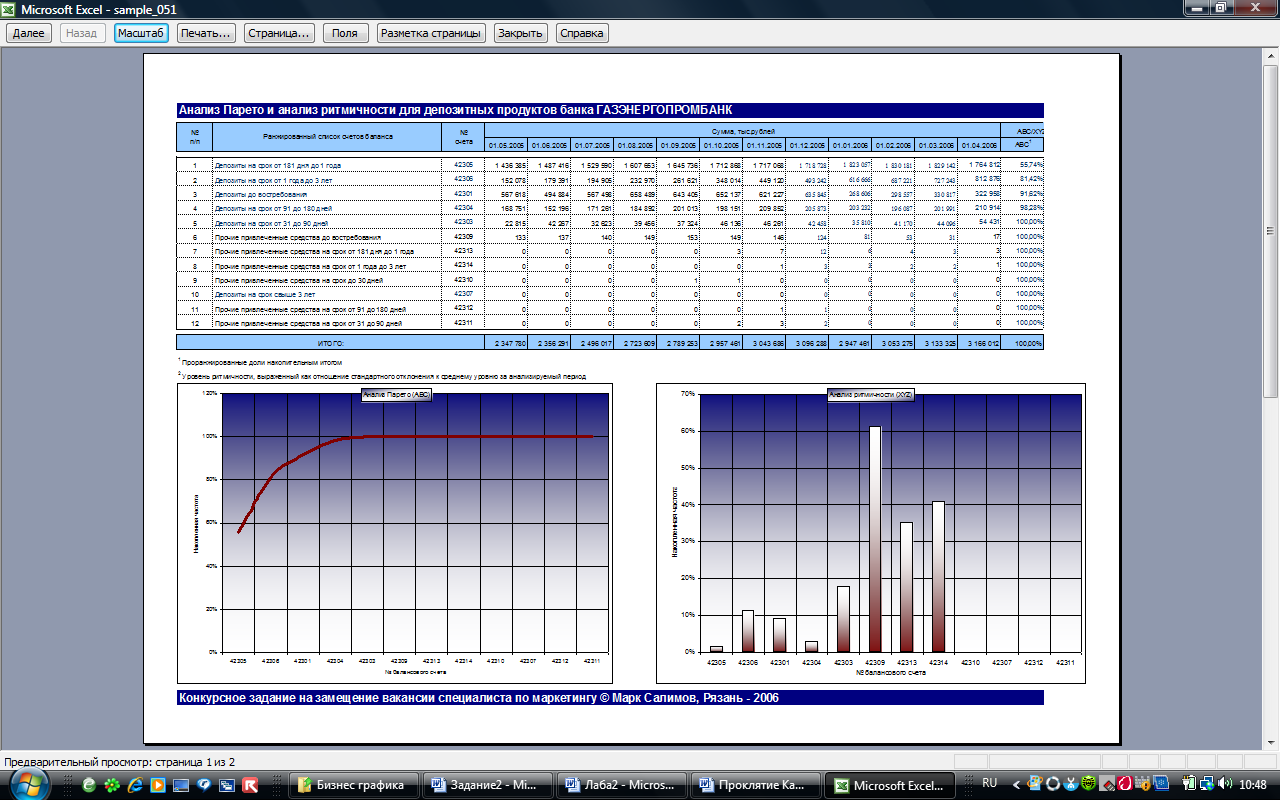The width and height of the screenshot is (1280, 800).
Task: Click the system clock 10:48
Action: point(1251,785)
